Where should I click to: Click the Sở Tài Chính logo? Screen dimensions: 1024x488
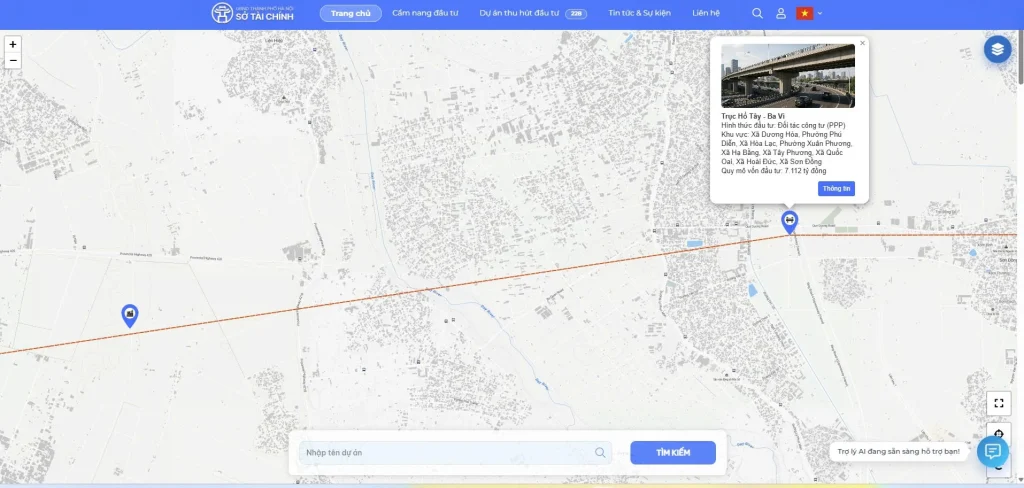(x=252, y=13)
